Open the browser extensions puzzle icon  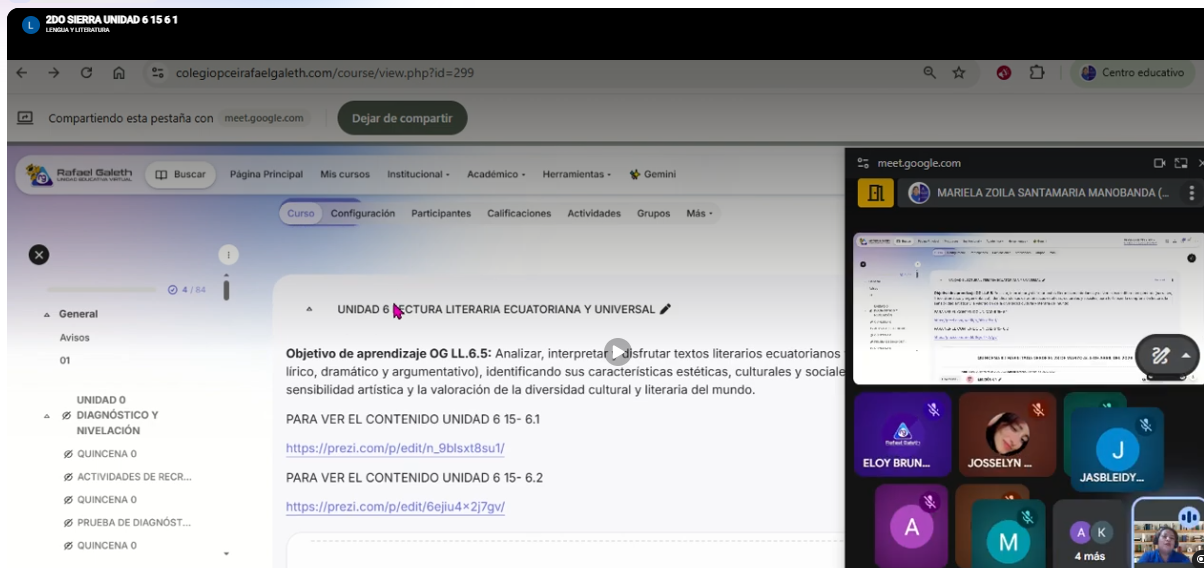pos(1037,73)
